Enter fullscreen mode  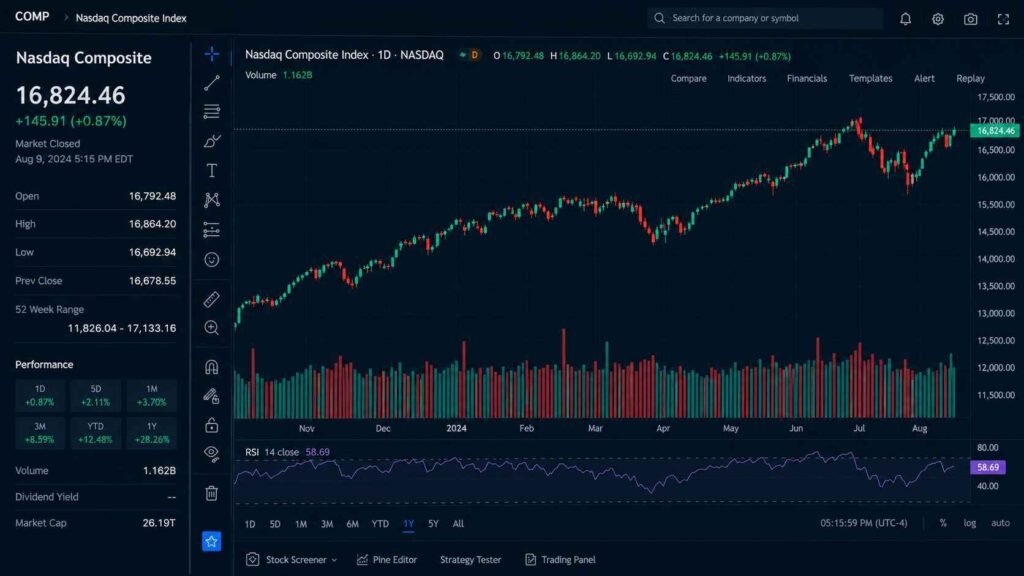[x=1003, y=19]
